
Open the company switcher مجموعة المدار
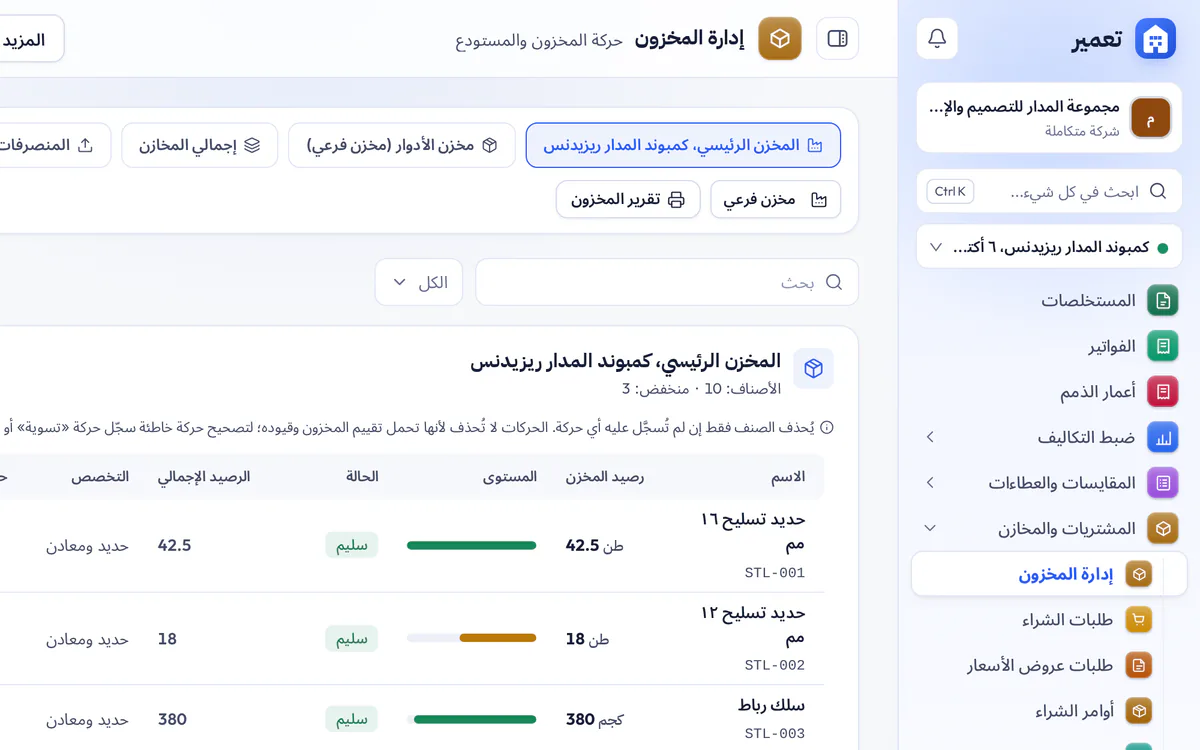[x=1049, y=118]
